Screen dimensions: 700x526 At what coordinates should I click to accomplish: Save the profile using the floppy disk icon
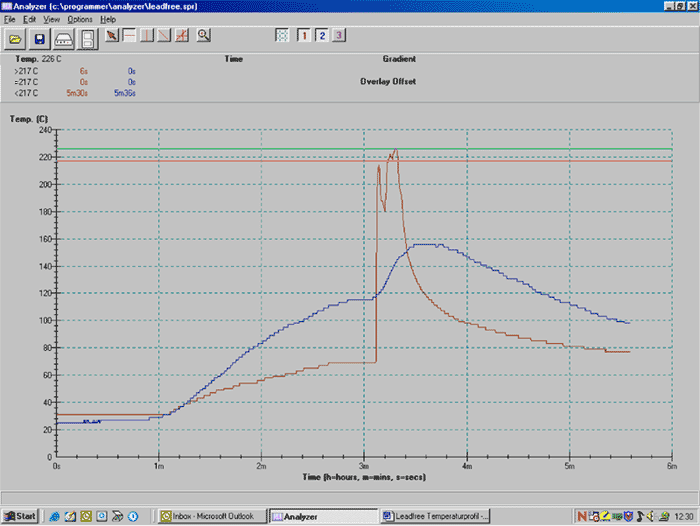click(x=39, y=39)
